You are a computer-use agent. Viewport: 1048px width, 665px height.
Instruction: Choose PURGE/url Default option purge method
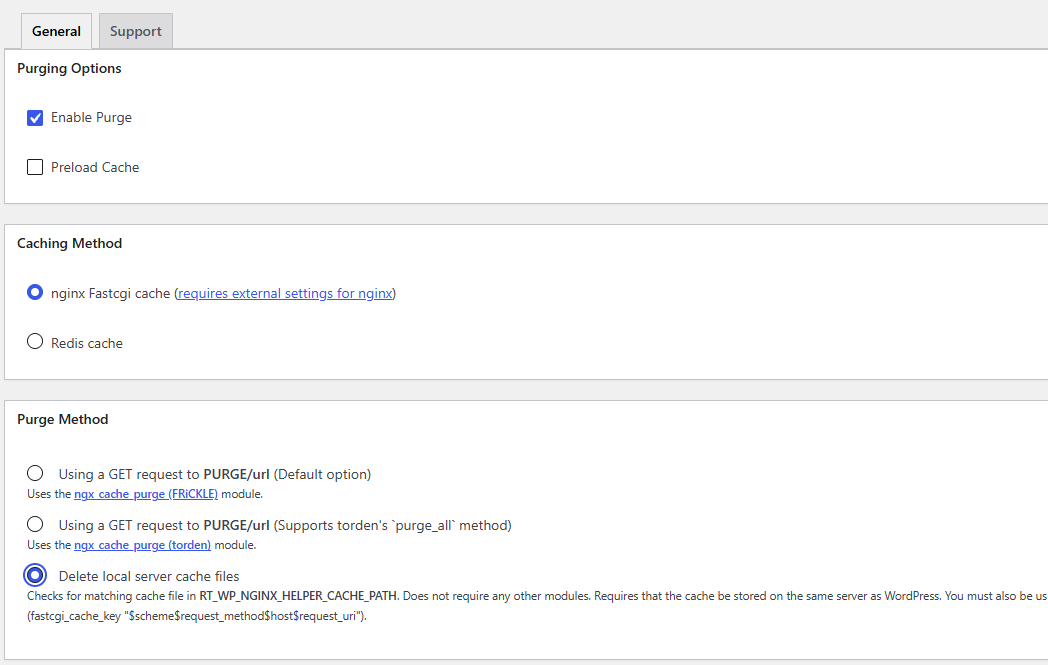pyautogui.click(x=35, y=474)
